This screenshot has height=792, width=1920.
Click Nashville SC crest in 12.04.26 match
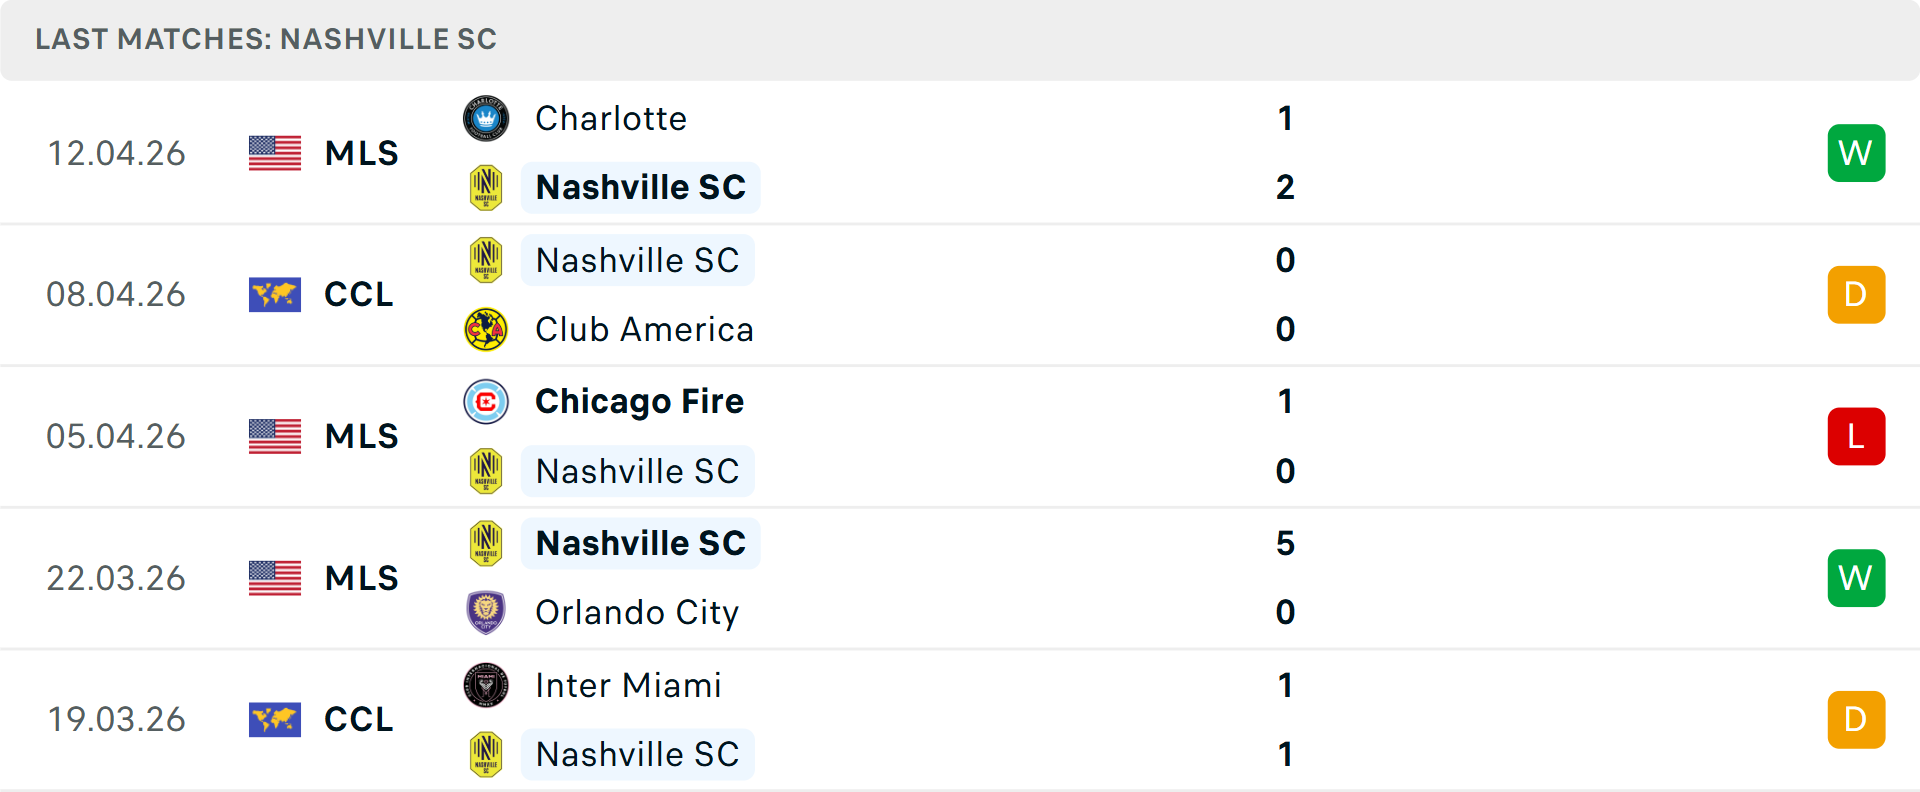click(x=486, y=187)
